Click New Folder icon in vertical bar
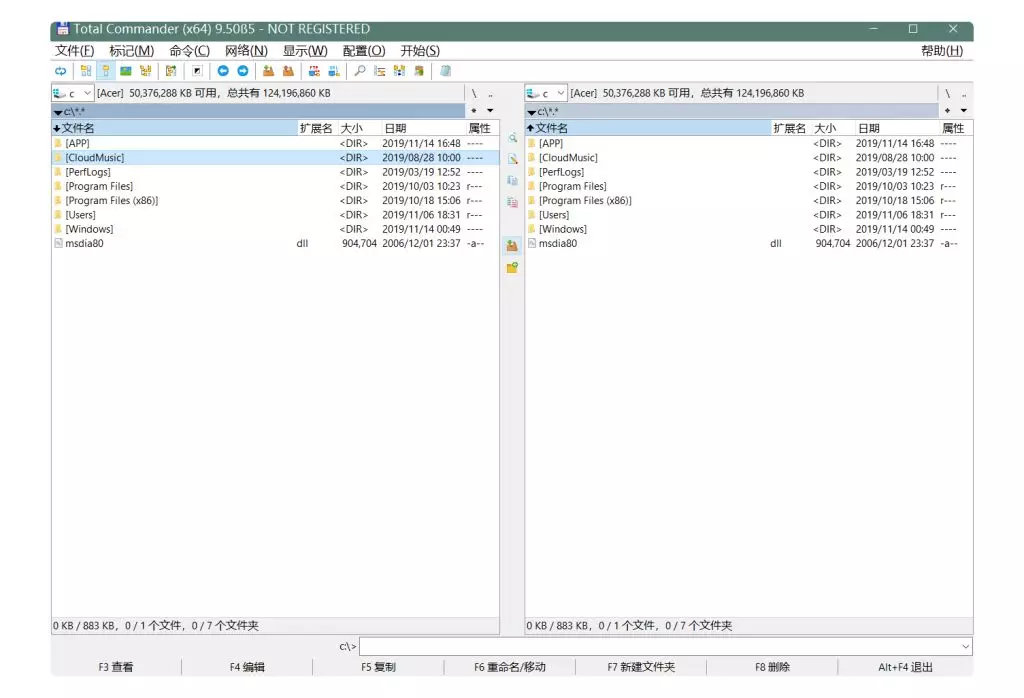The width and height of the screenshot is (1024, 698). [513, 268]
